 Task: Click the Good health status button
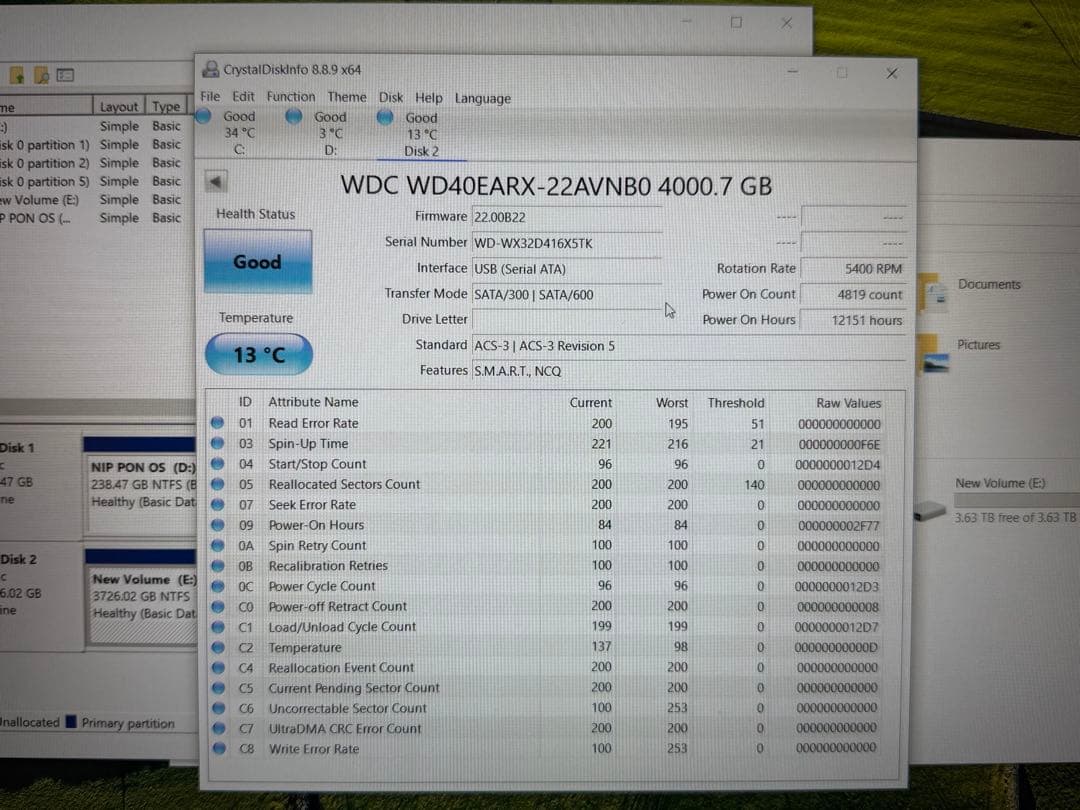pos(258,262)
